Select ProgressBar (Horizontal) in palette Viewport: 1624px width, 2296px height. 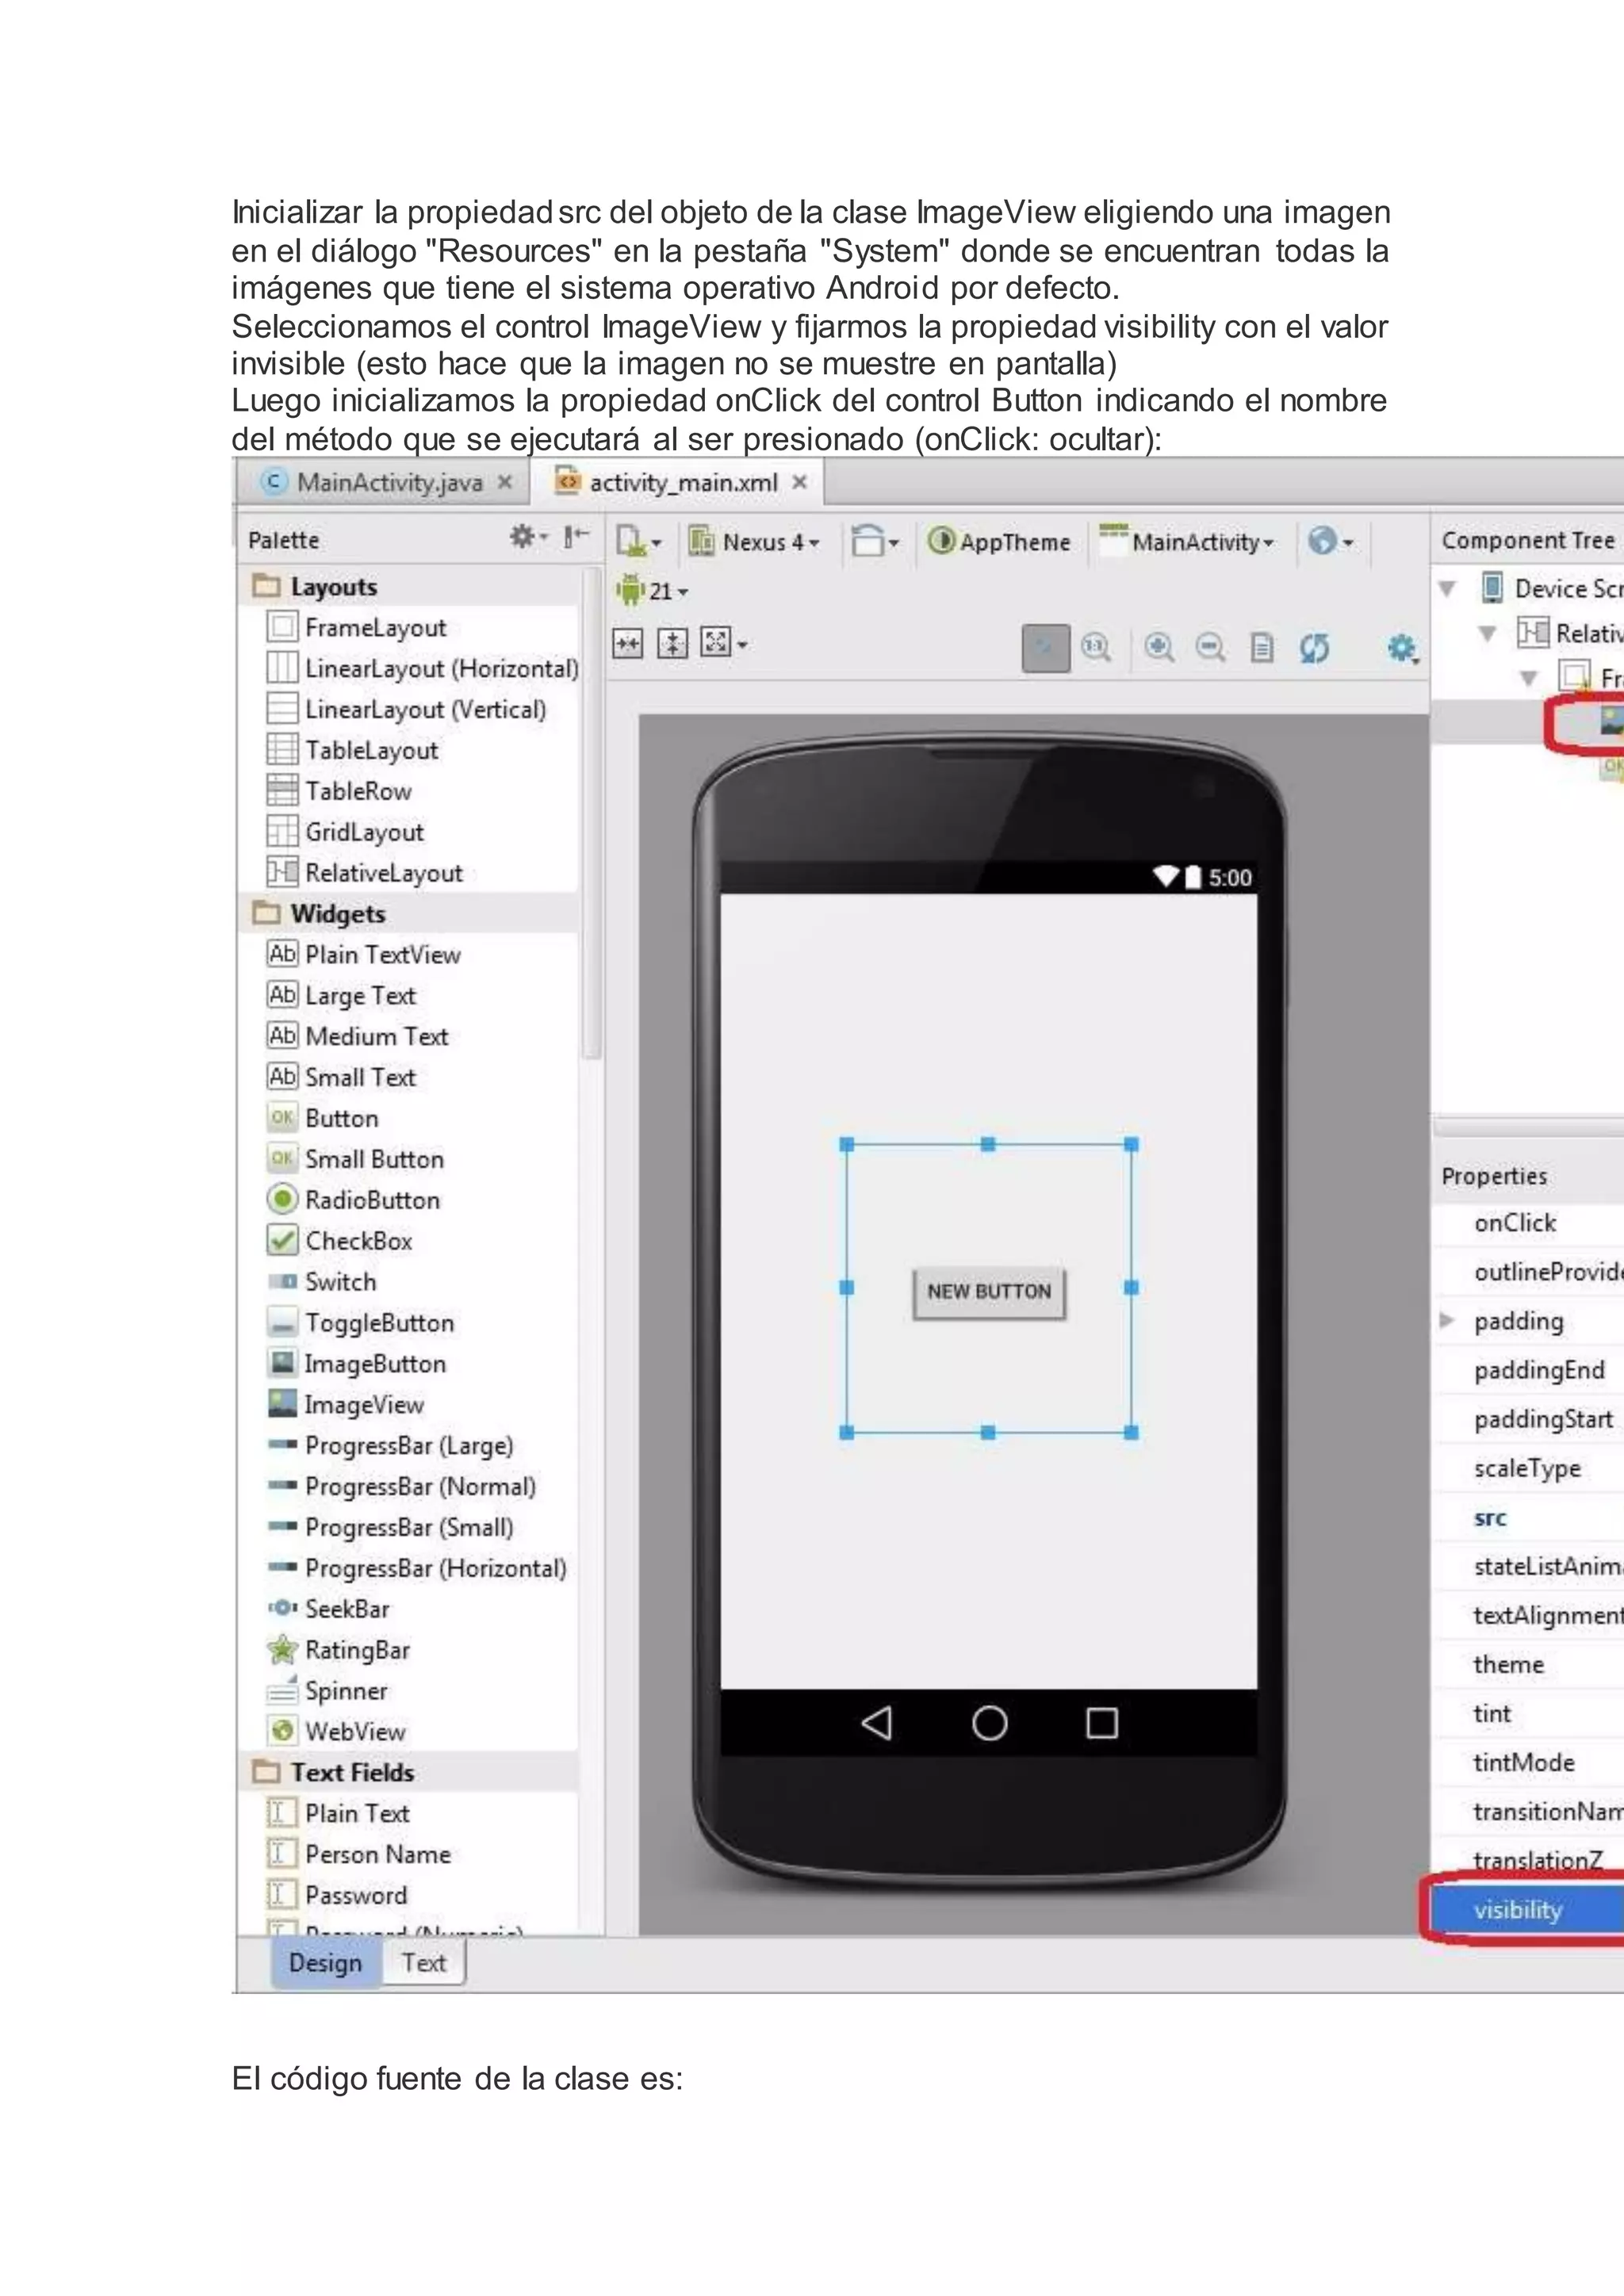point(417,1568)
